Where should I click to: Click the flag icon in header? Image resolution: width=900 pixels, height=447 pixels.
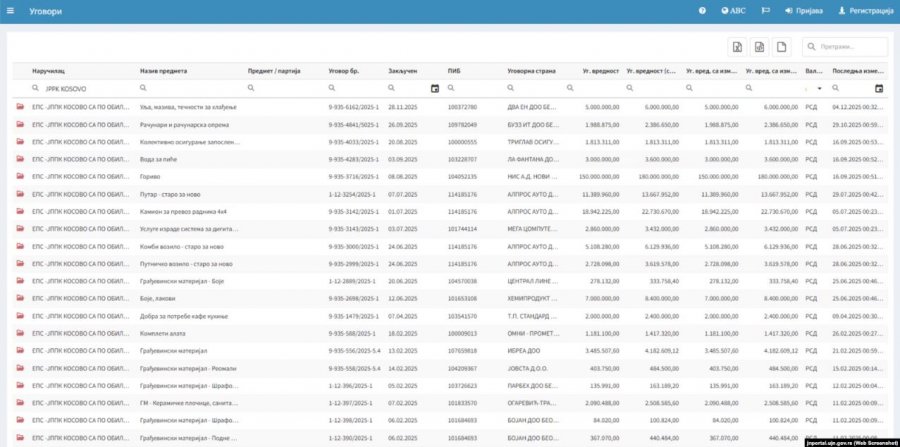[765, 10]
